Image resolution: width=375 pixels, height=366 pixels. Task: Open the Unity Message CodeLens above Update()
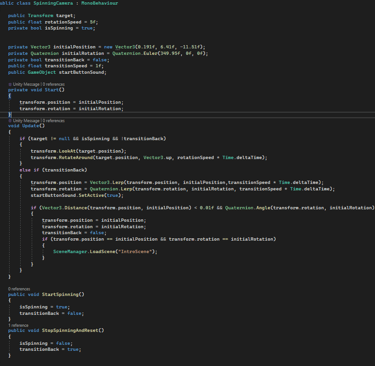[27, 121]
